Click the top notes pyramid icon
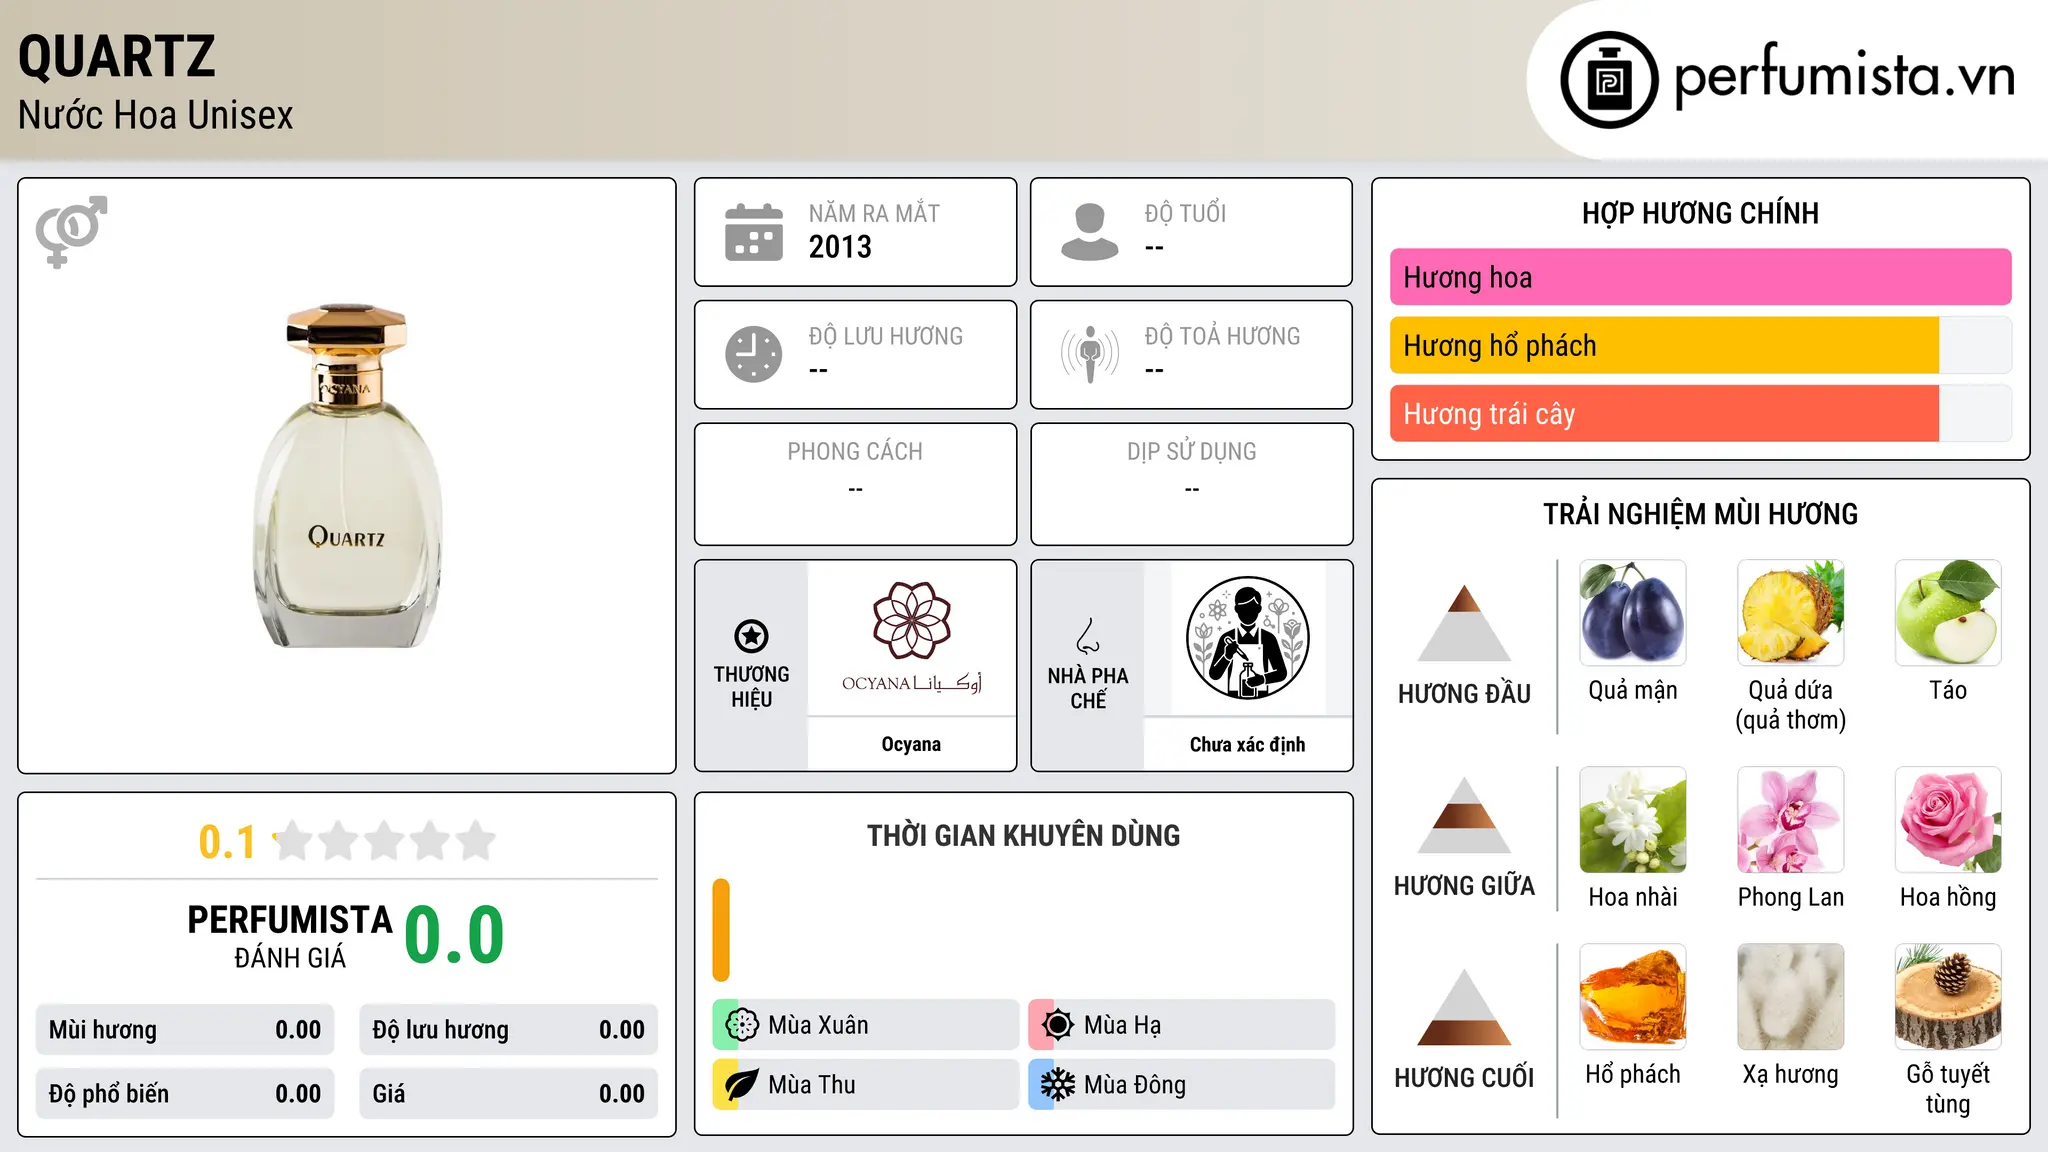2048x1152 pixels. coord(1464,622)
